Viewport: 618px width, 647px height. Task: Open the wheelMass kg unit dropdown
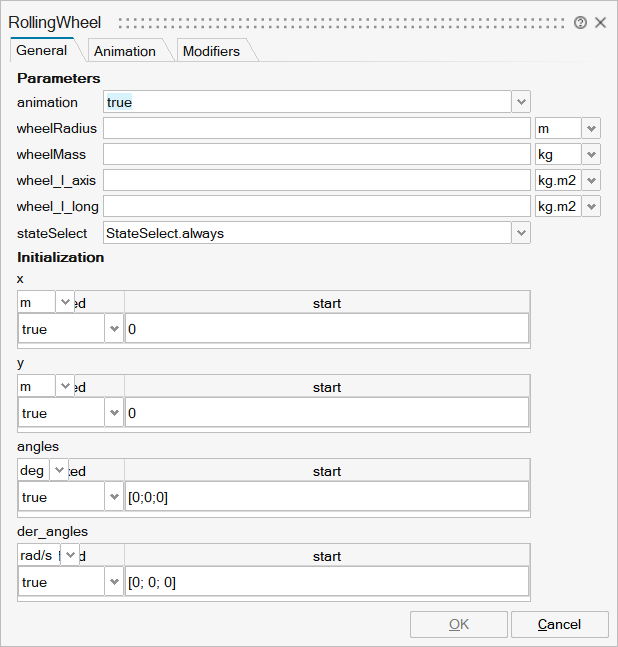pyautogui.click(x=591, y=154)
